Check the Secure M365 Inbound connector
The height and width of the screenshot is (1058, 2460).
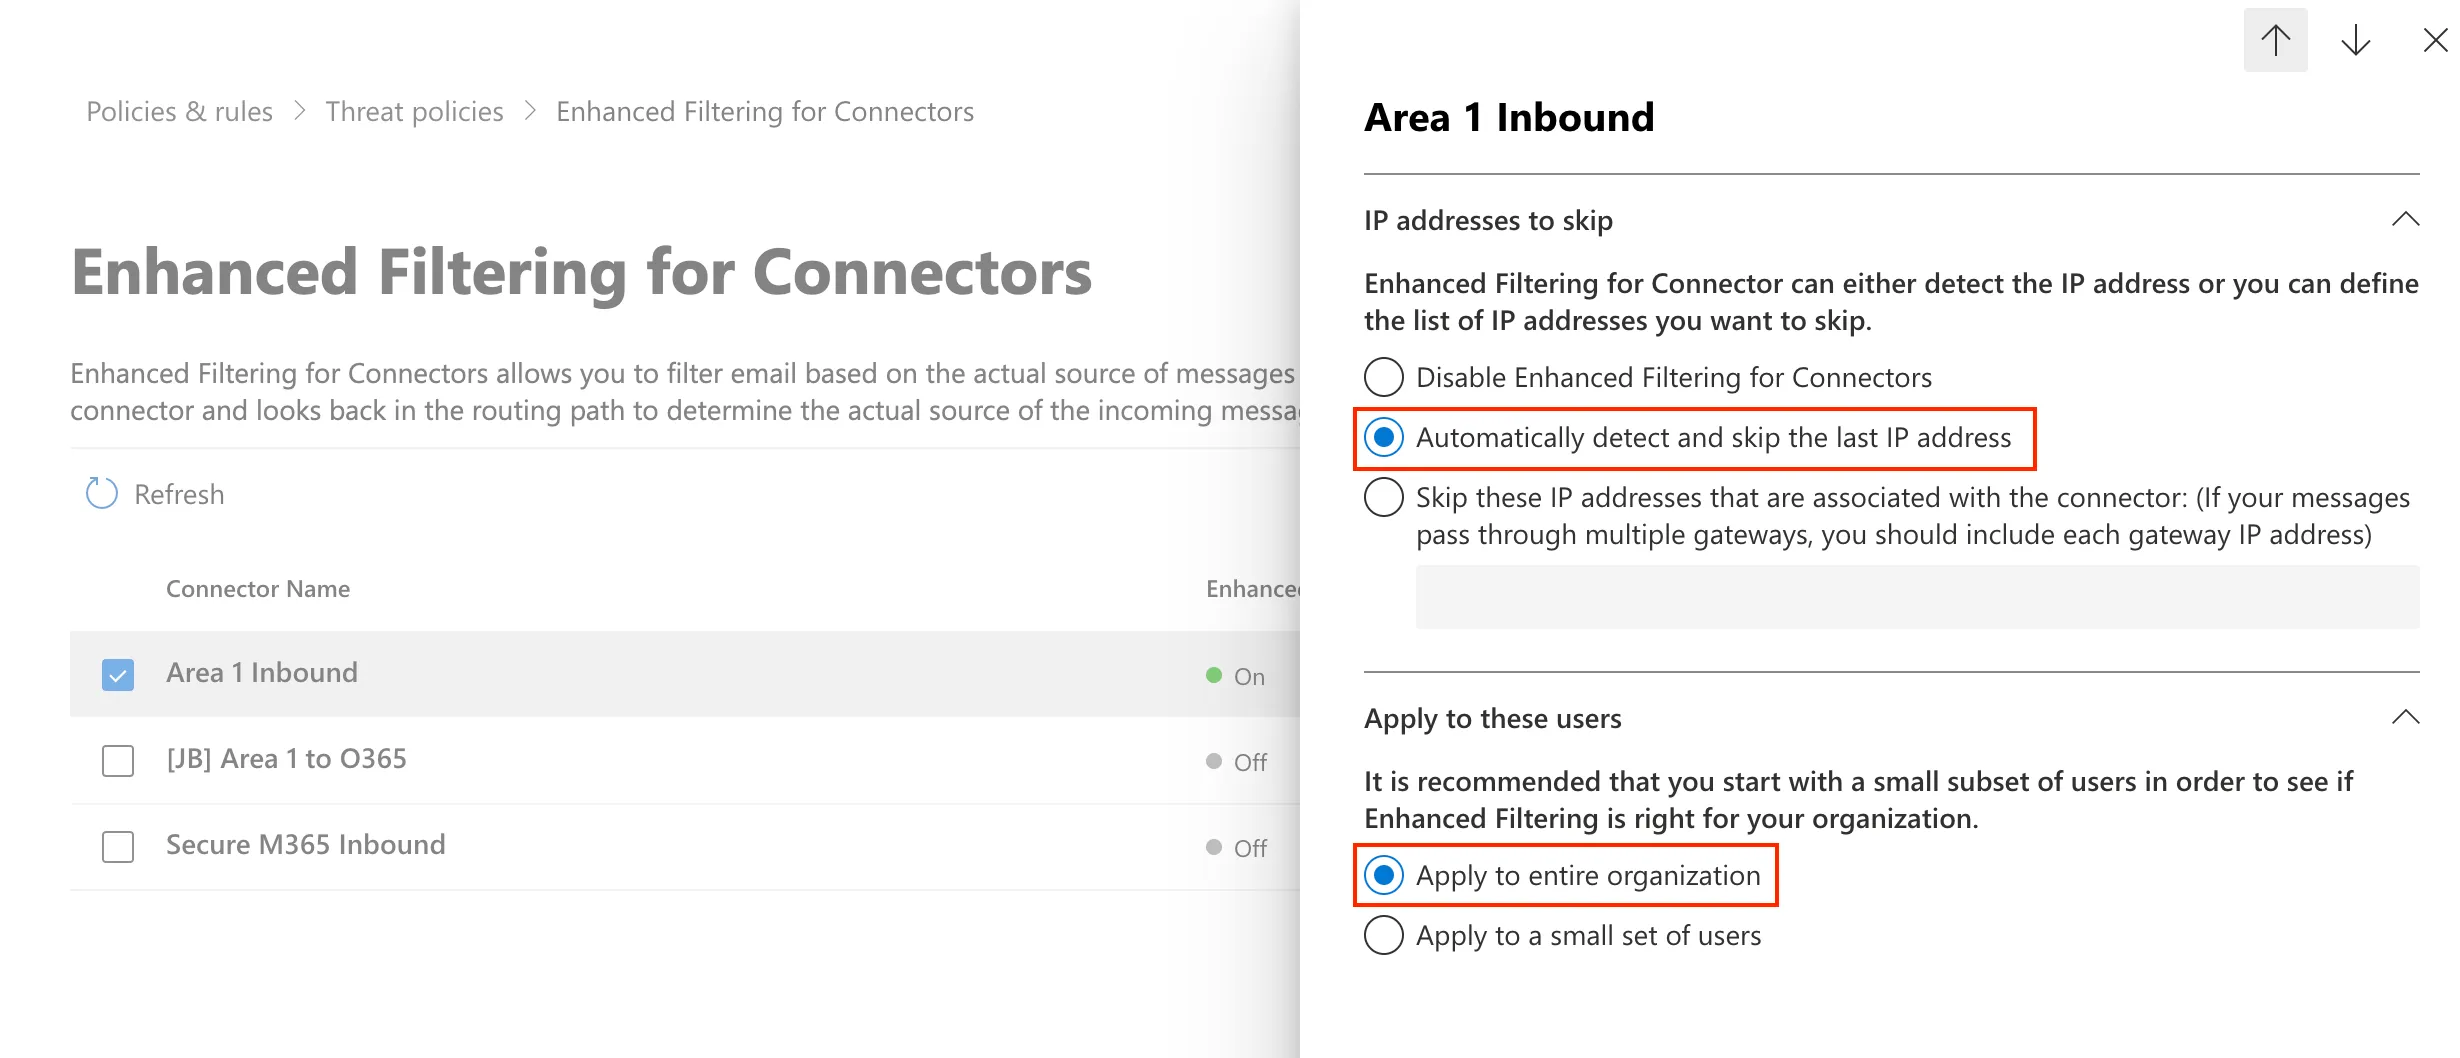coord(117,847)
